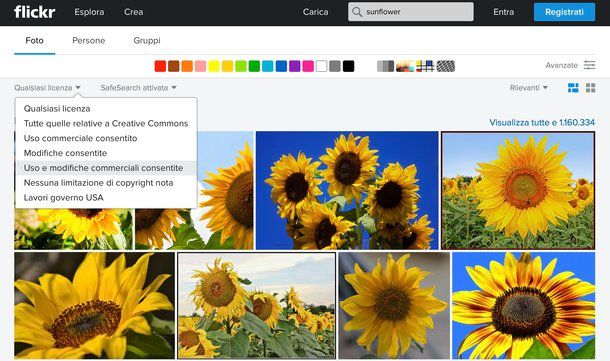
Task: Click the Carica upload link
Action: pyautogui.click(x=316, y=12)
